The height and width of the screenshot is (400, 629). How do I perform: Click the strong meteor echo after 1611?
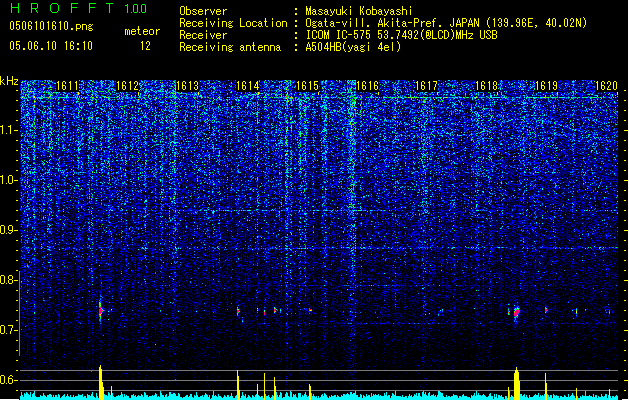[101, 311]
